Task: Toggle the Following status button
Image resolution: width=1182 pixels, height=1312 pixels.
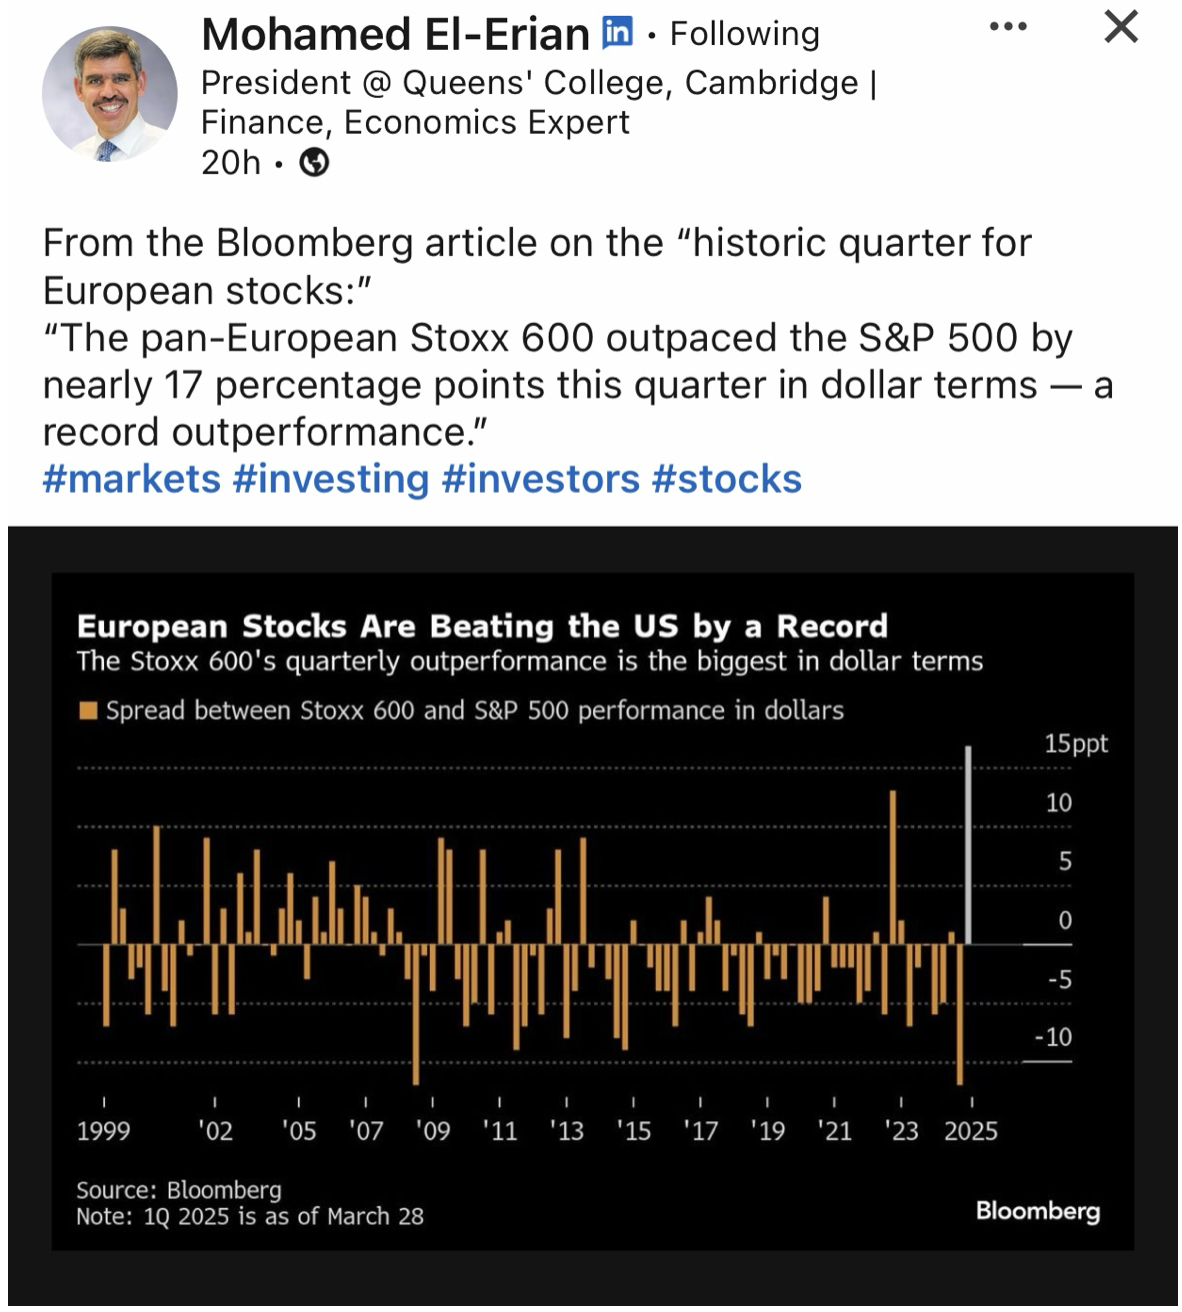Action: (744, 35)
